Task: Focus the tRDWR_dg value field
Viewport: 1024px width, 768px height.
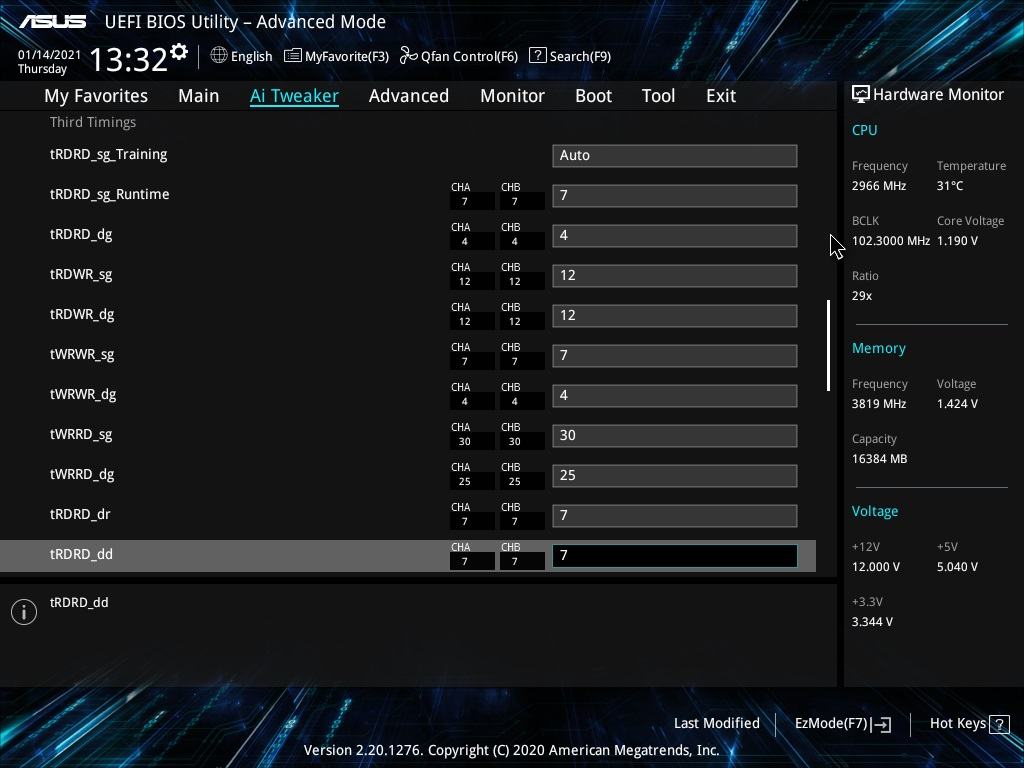Action: [675, 315]
